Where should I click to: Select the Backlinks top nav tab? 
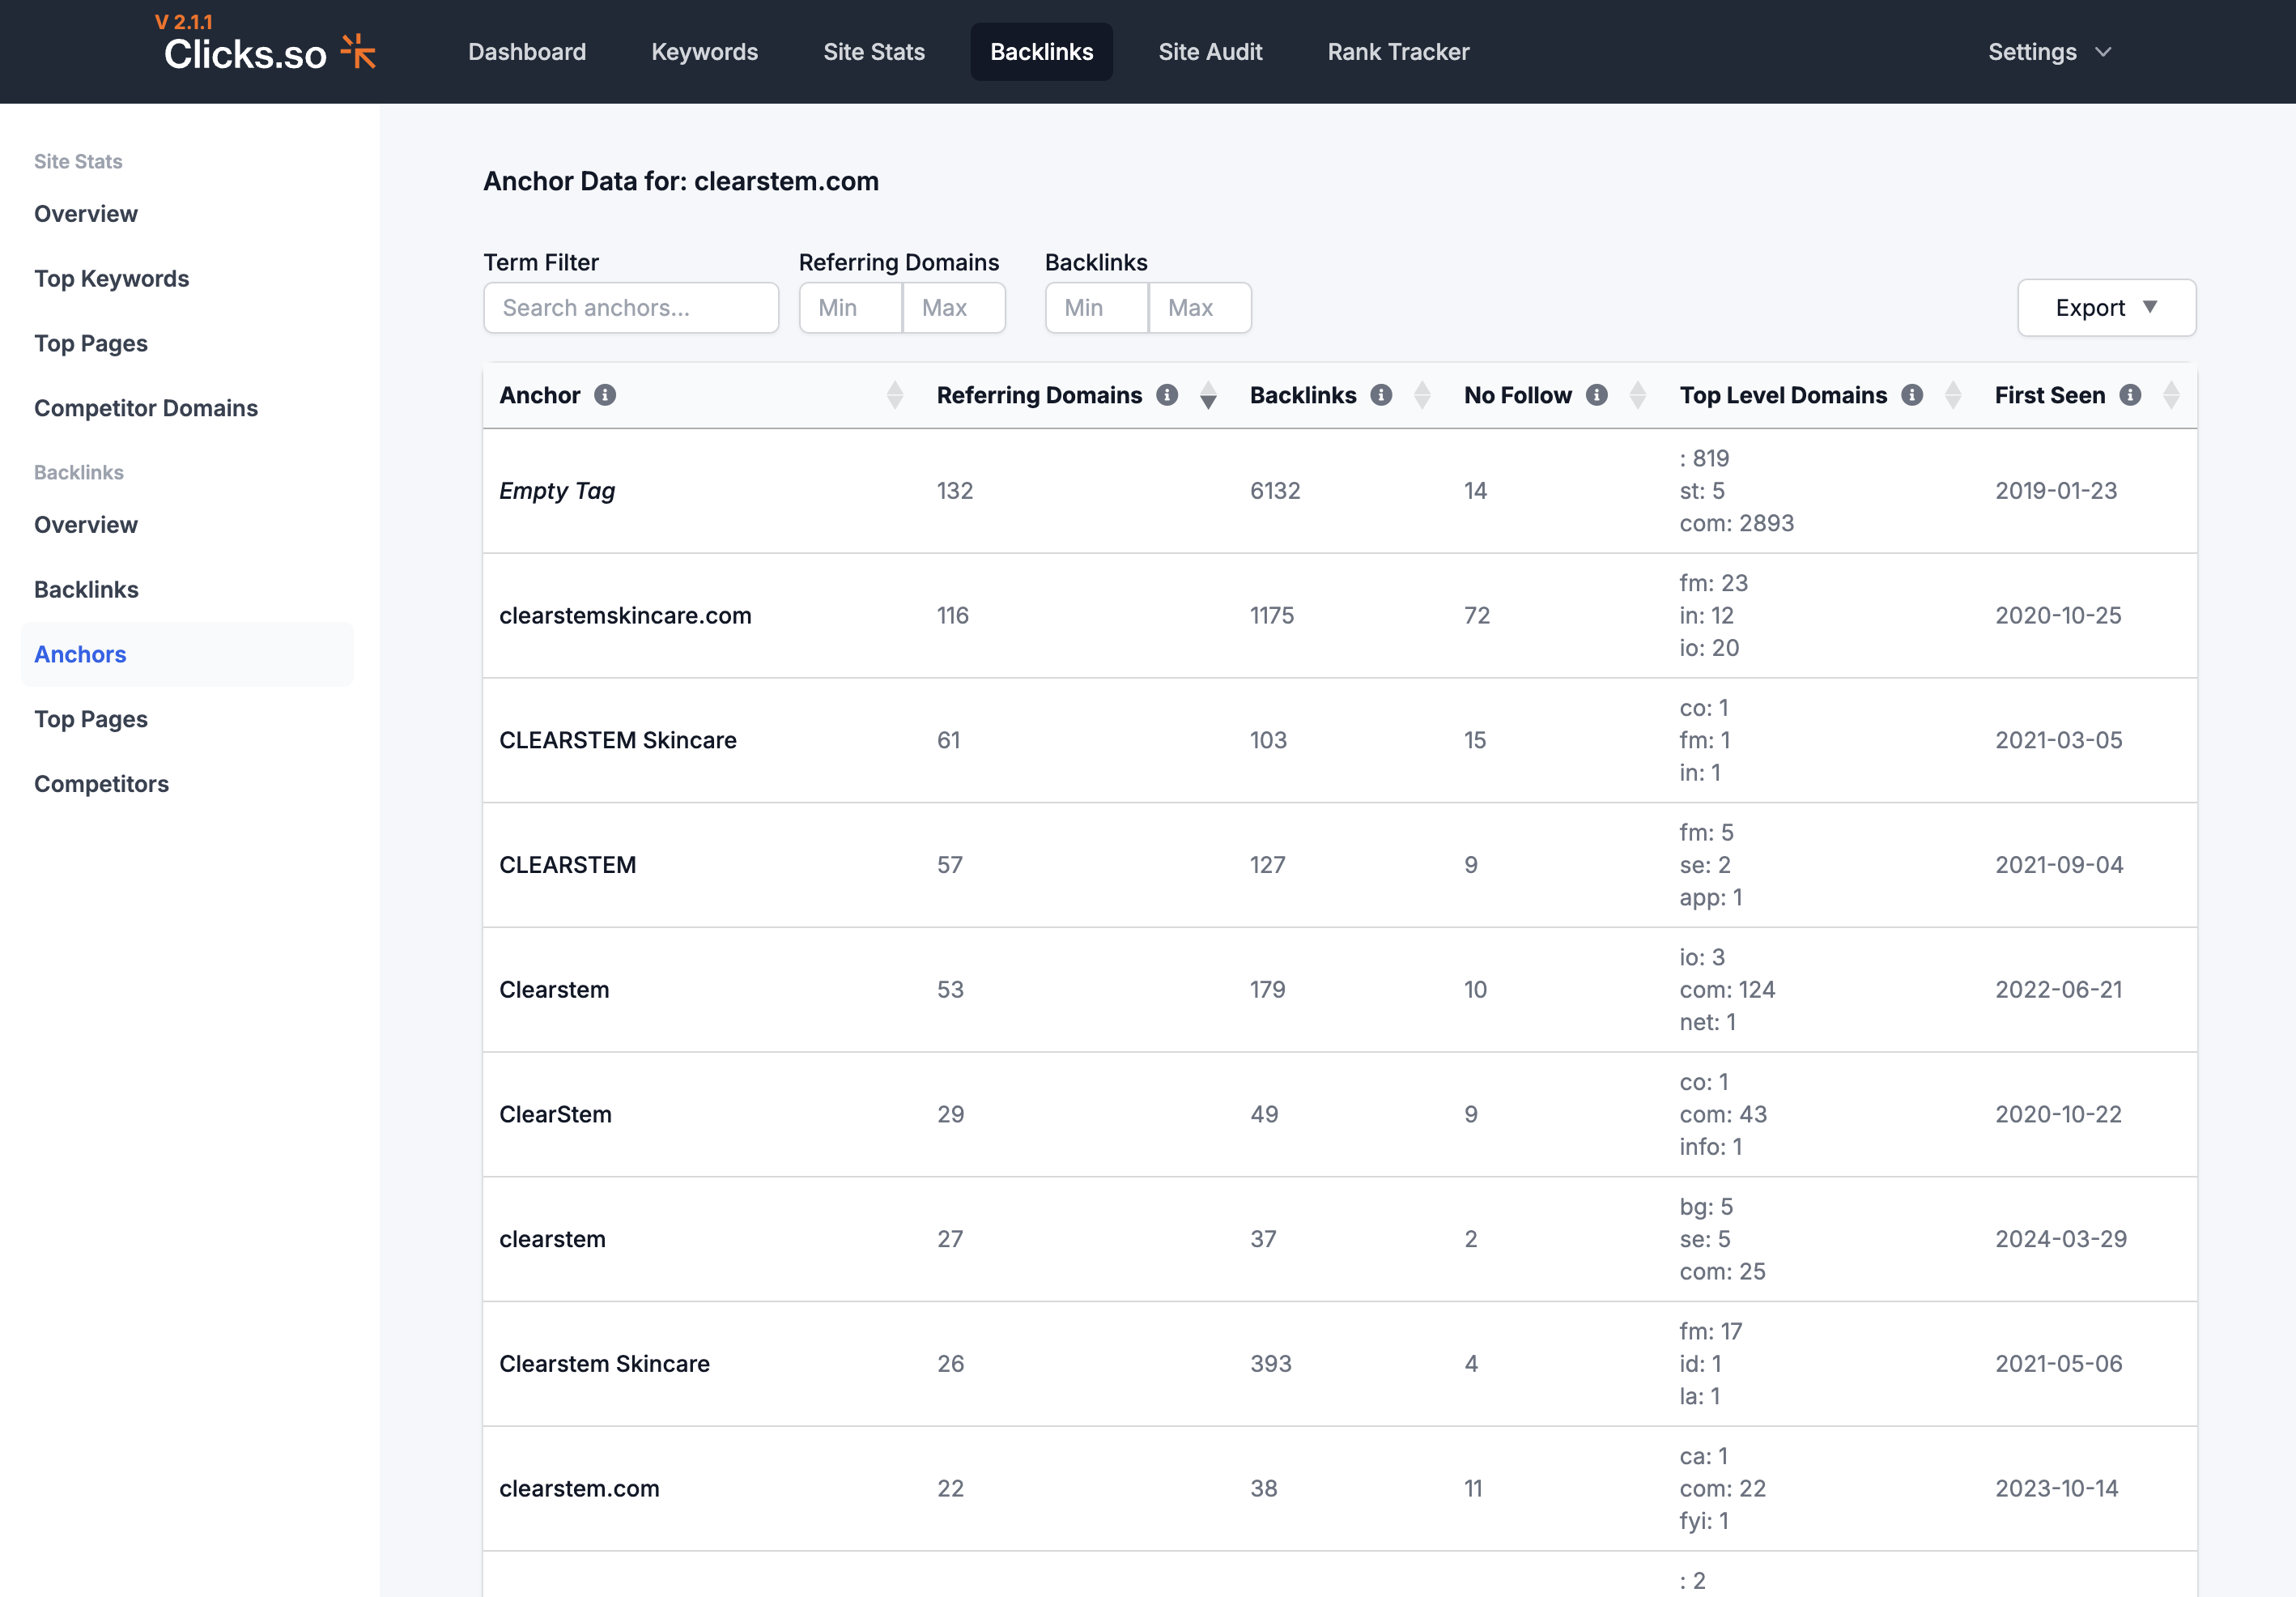[1041, 52]
